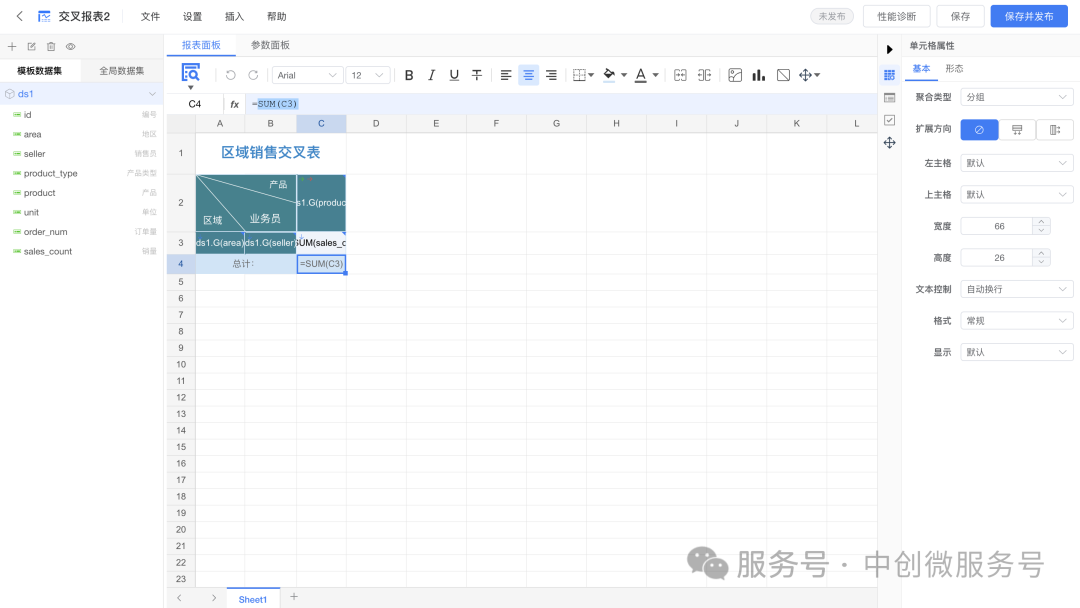Switch to the 形态 properties tab
This screenshot has height=608, width=1080.
[x=954, y=68]
